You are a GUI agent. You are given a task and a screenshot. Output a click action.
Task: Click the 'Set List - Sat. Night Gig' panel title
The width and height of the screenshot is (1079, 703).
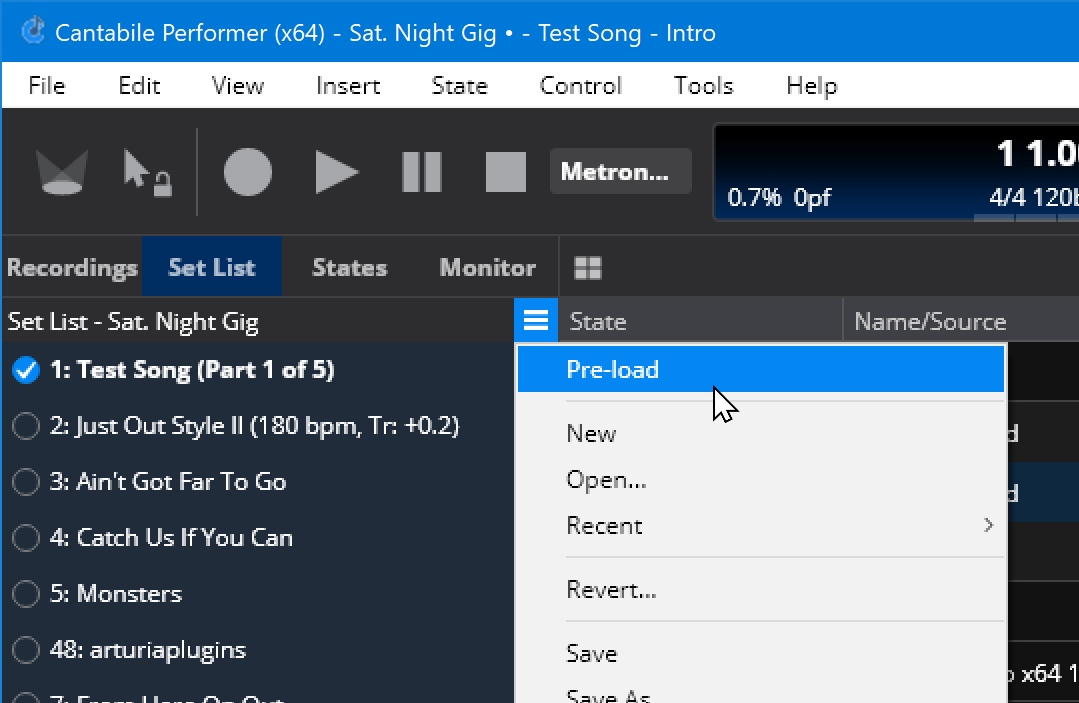(x=133, y=321)
